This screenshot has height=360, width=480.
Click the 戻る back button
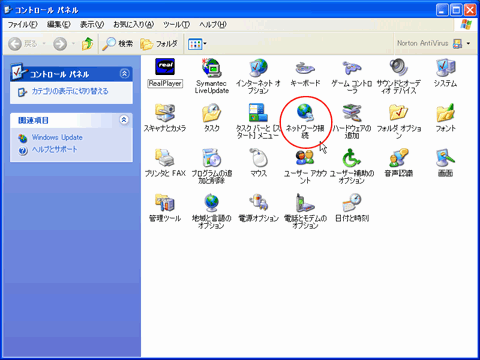(x=23, y=44)
